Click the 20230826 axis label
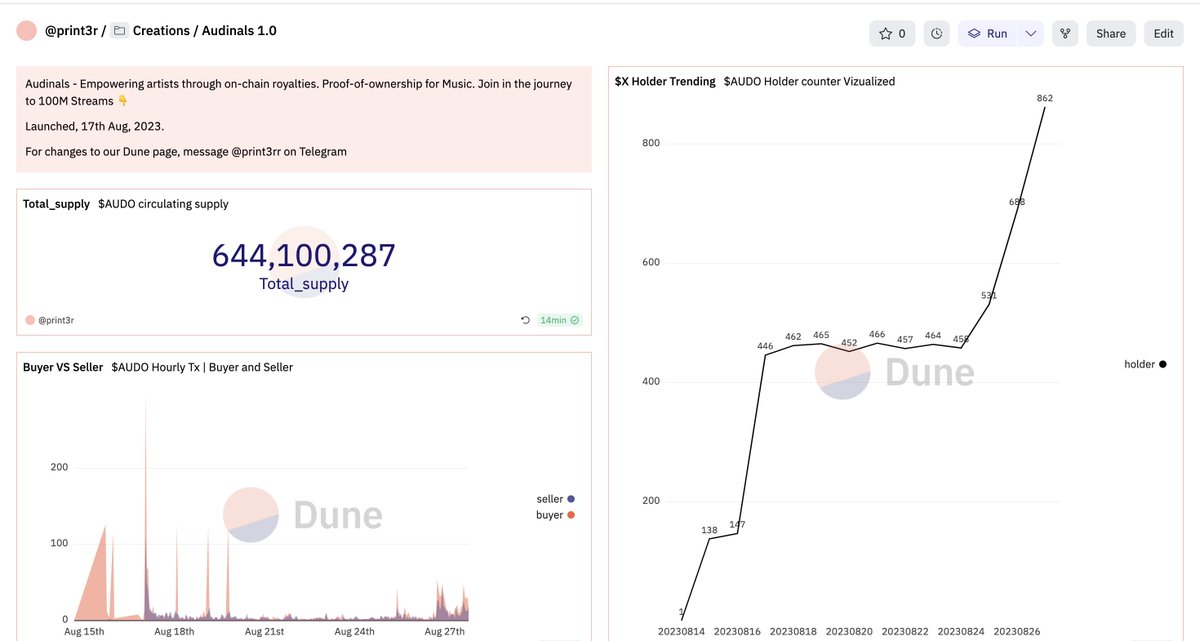 1018,632
